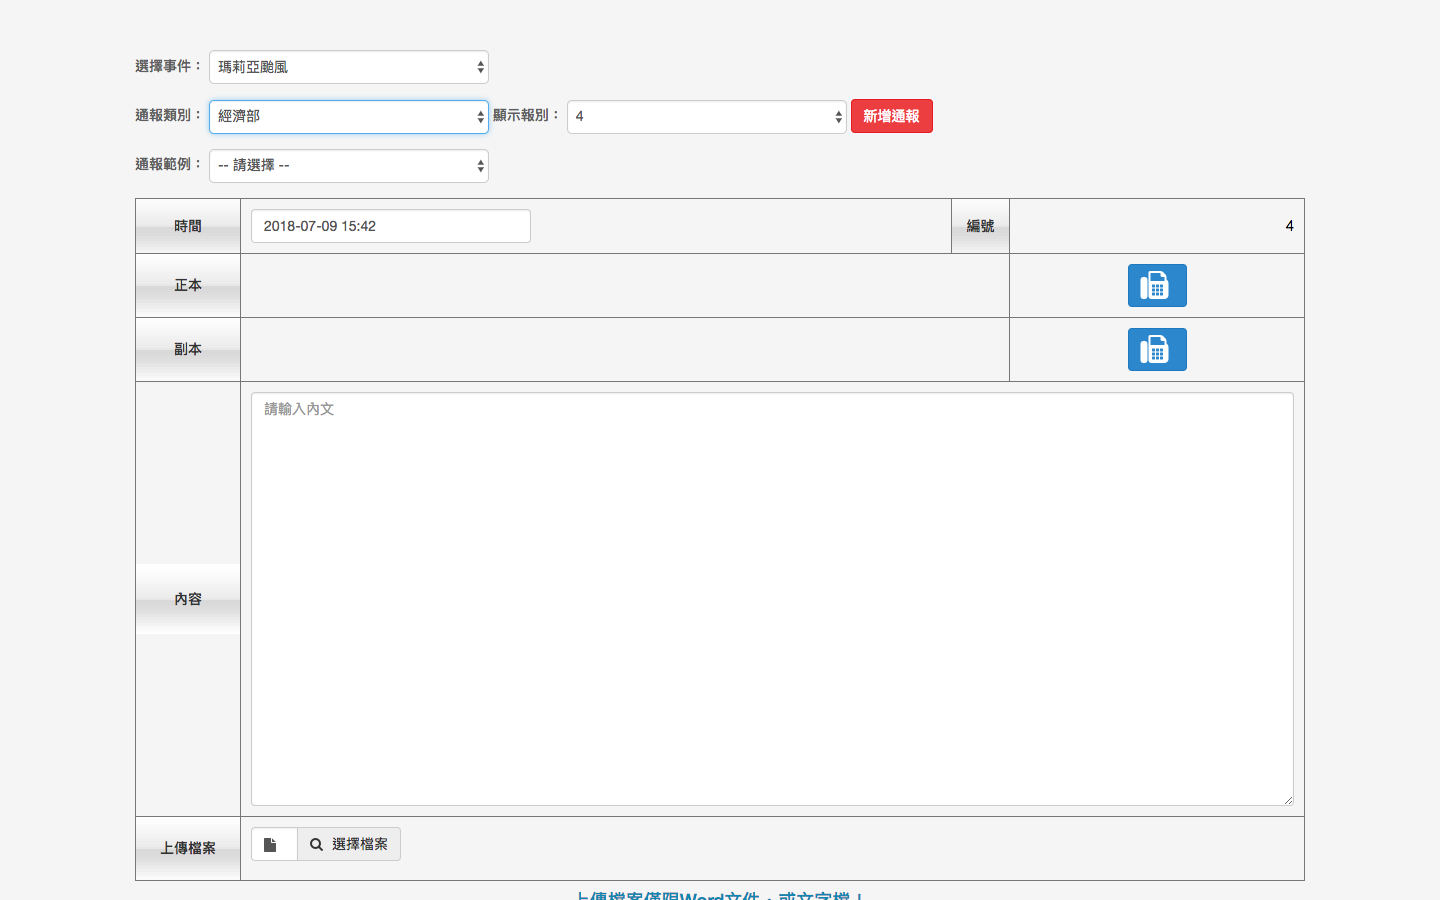Open the 通報類別 dropdown showing 經濟部

(348, 116)
